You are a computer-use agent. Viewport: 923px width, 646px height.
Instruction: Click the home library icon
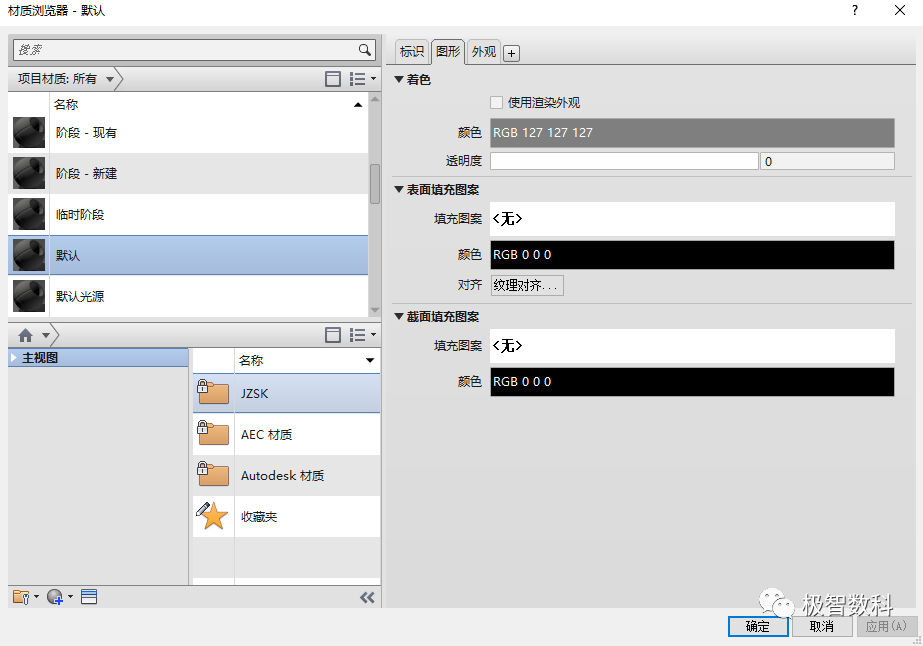tap(25, 336)
